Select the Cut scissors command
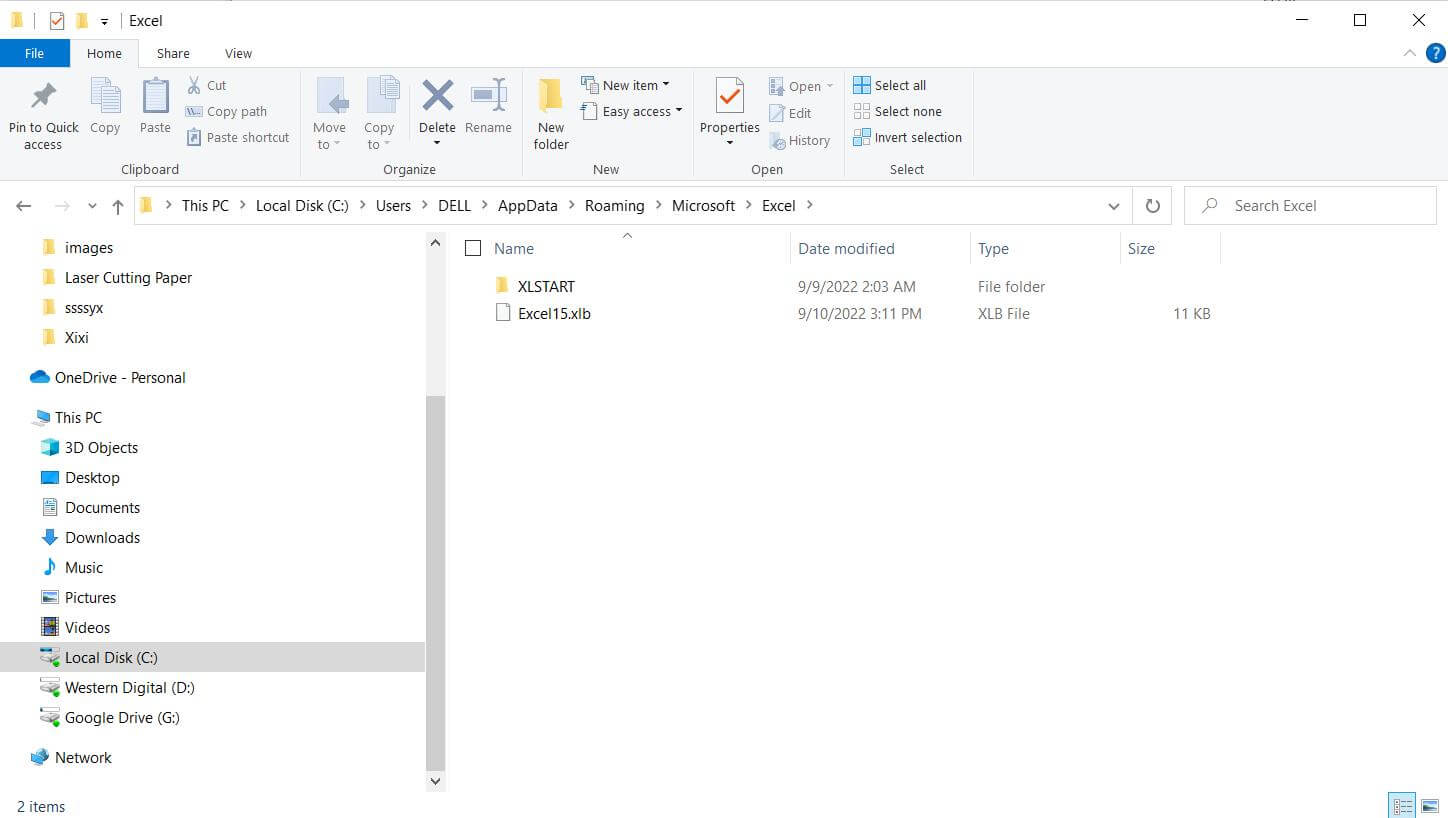Screen dimensions: 1448x818 point(207,85)
